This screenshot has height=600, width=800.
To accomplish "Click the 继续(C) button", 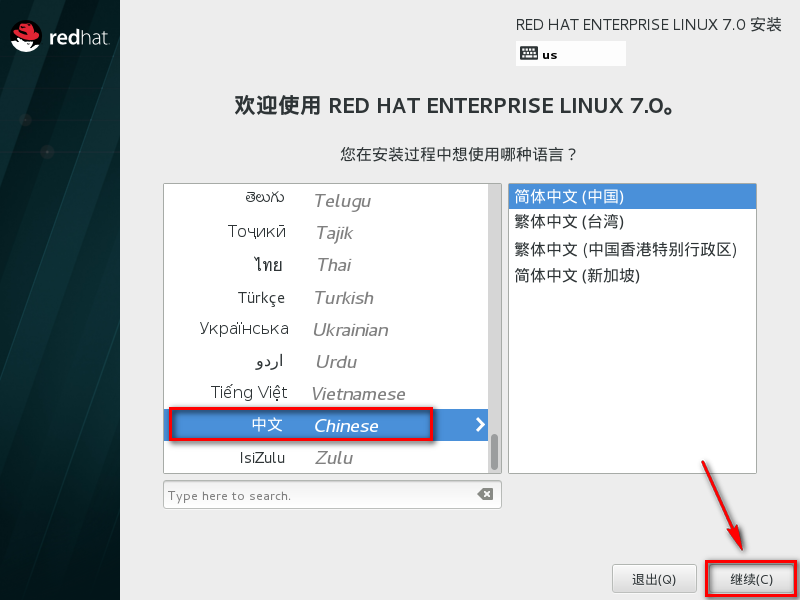I will (750, 578).
